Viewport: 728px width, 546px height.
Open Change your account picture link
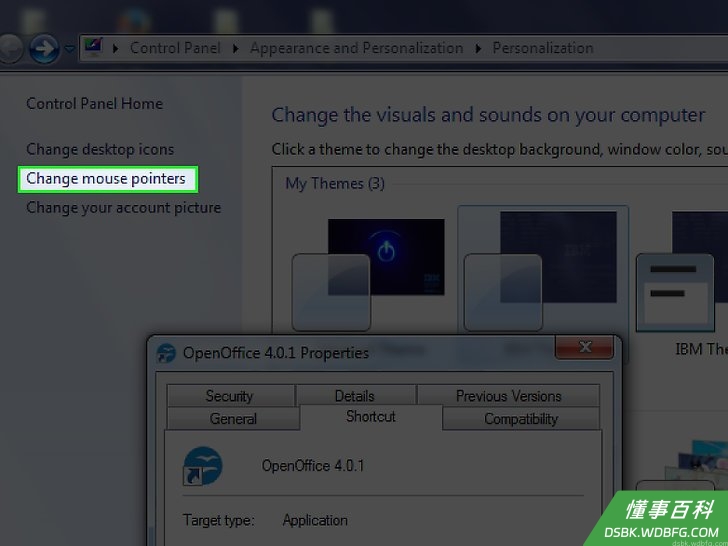[x=124, y=207]
